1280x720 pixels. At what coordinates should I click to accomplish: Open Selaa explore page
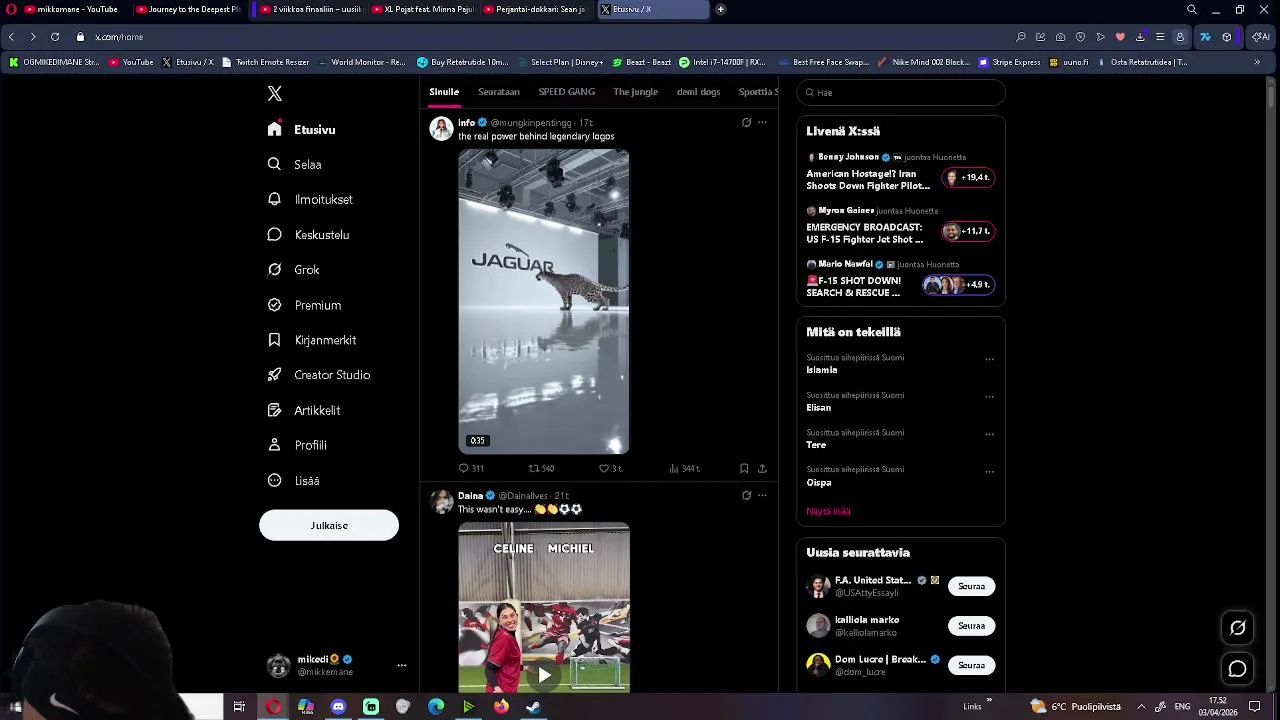[295, 165]
